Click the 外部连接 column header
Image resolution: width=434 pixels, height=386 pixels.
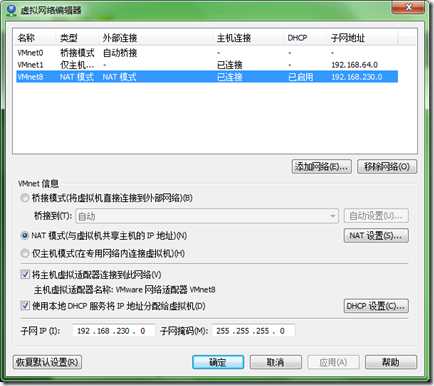pyautogui.click(x=157, y=38)
